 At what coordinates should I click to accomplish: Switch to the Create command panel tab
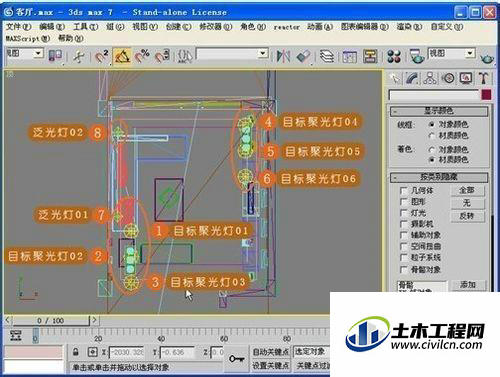click(395, 78)
